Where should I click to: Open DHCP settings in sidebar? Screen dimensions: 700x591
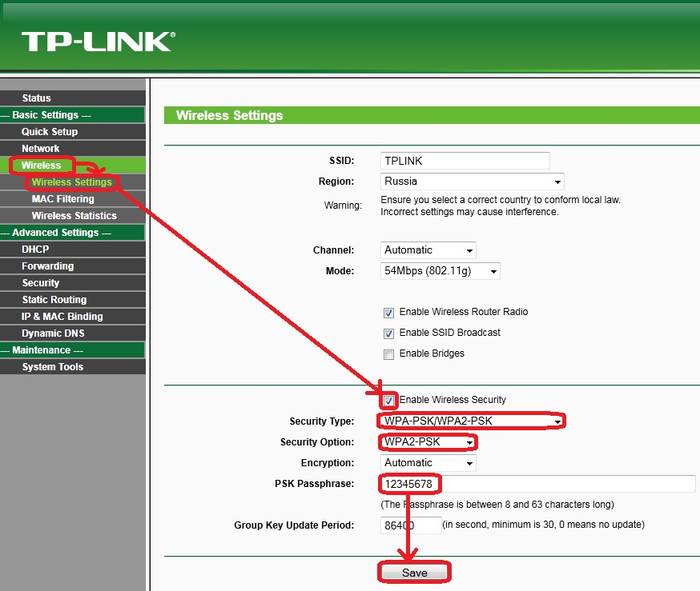point(35,249)
